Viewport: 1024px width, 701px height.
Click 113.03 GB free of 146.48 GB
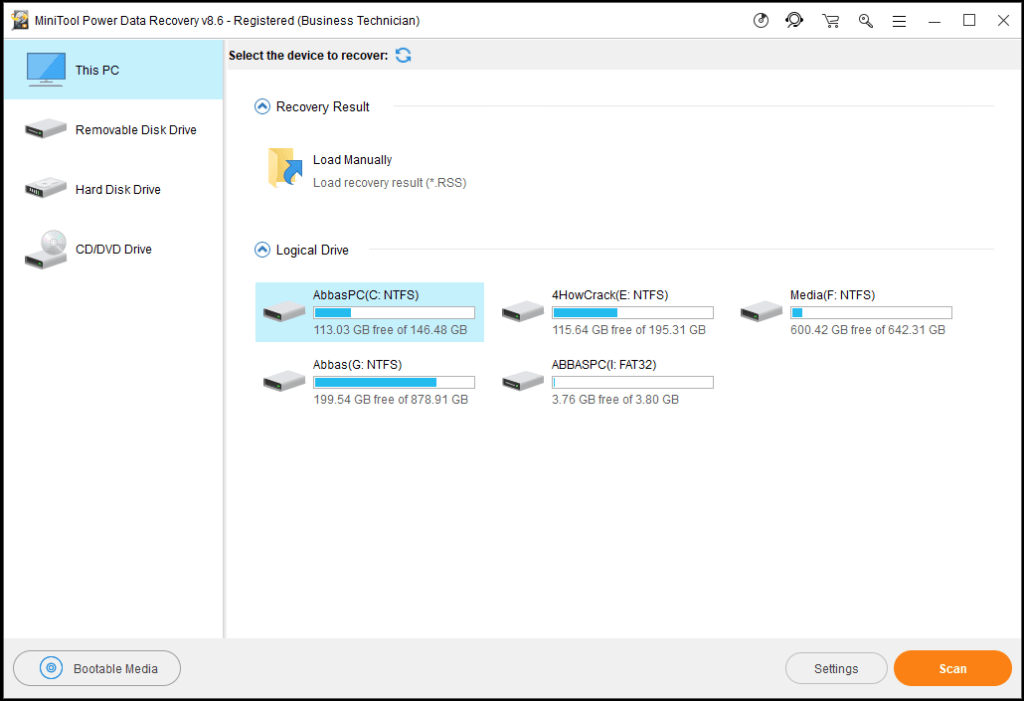tap(390, 329)
